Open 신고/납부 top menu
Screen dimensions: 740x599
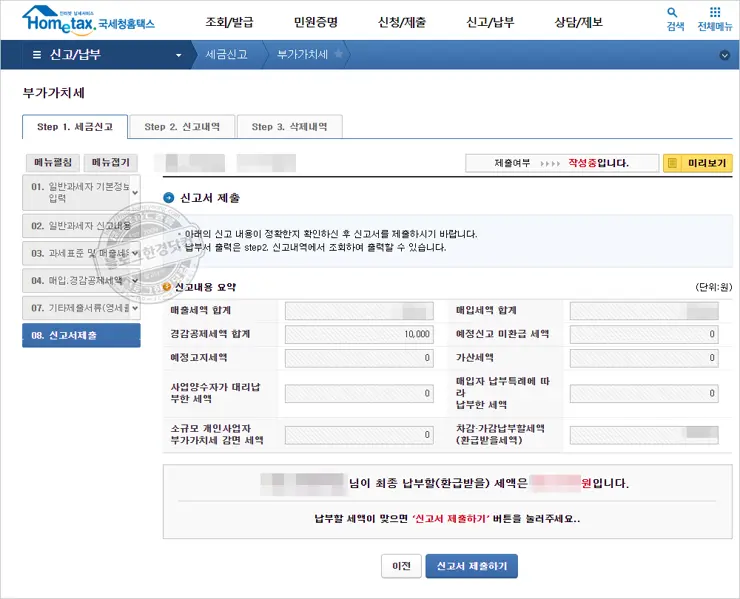pyautogui.click(x=490, y=22)
